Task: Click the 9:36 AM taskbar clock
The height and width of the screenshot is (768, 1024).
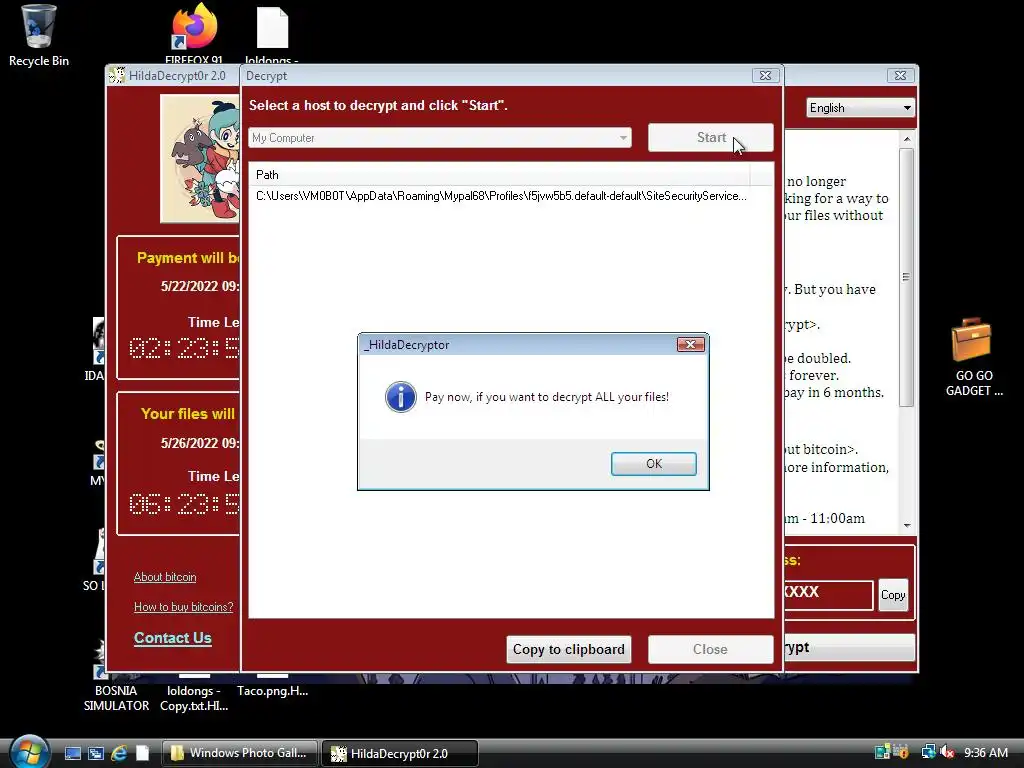Action: coord(986,752)
